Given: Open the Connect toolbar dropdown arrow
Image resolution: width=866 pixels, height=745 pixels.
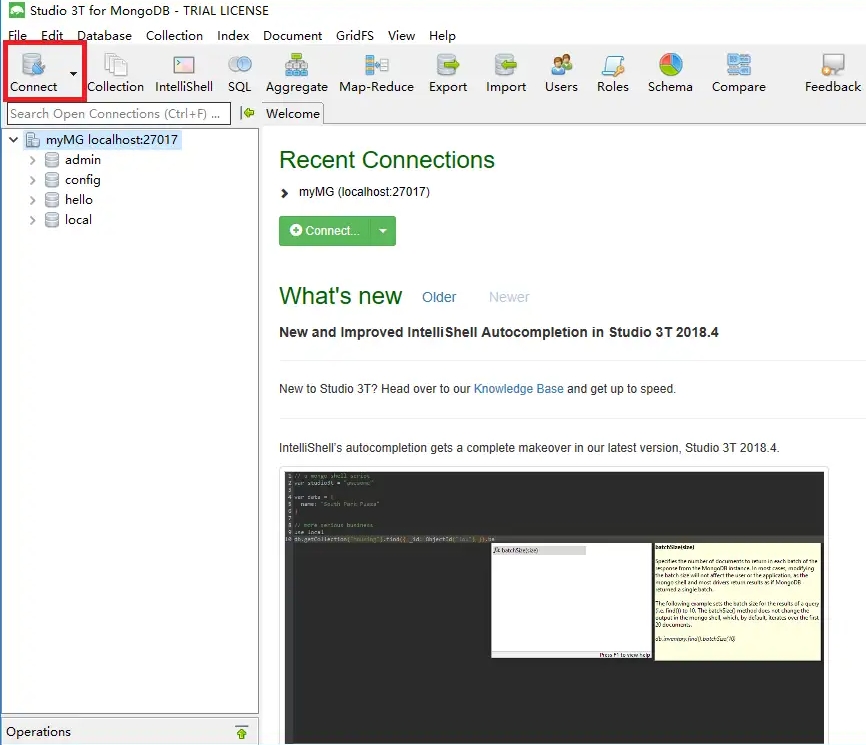Looking at the screenshot, I should coord(73,73).
